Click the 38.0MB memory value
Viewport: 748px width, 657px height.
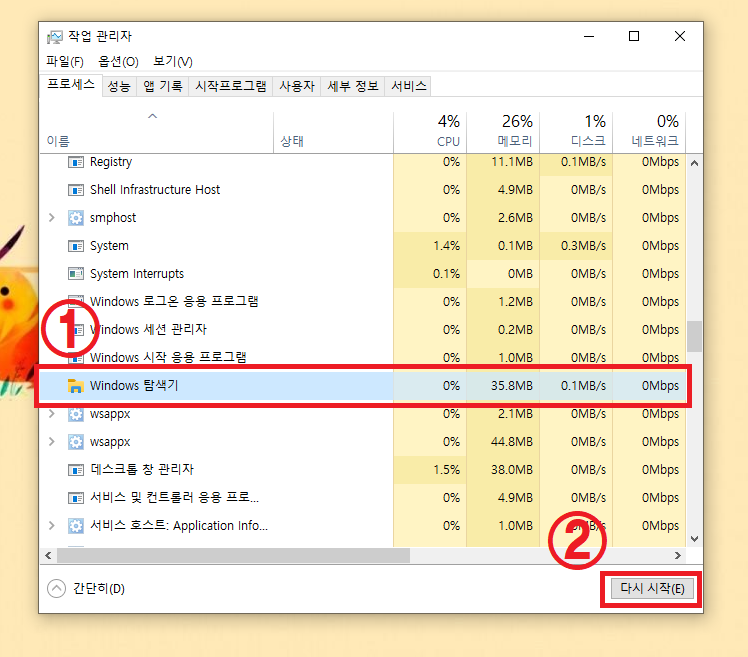[x=511, y=469]
